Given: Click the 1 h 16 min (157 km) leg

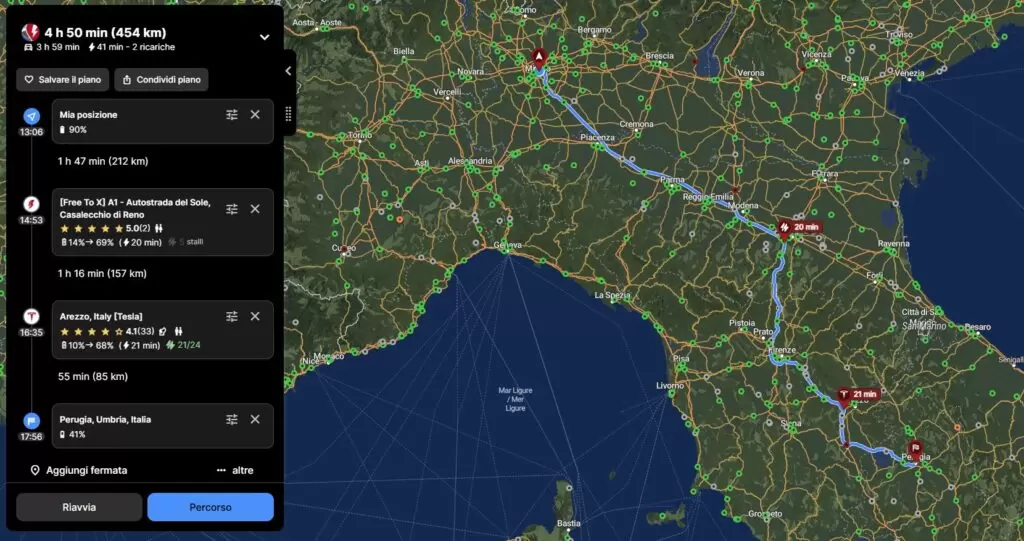Looking at the screenshot, I should [102, 274].
